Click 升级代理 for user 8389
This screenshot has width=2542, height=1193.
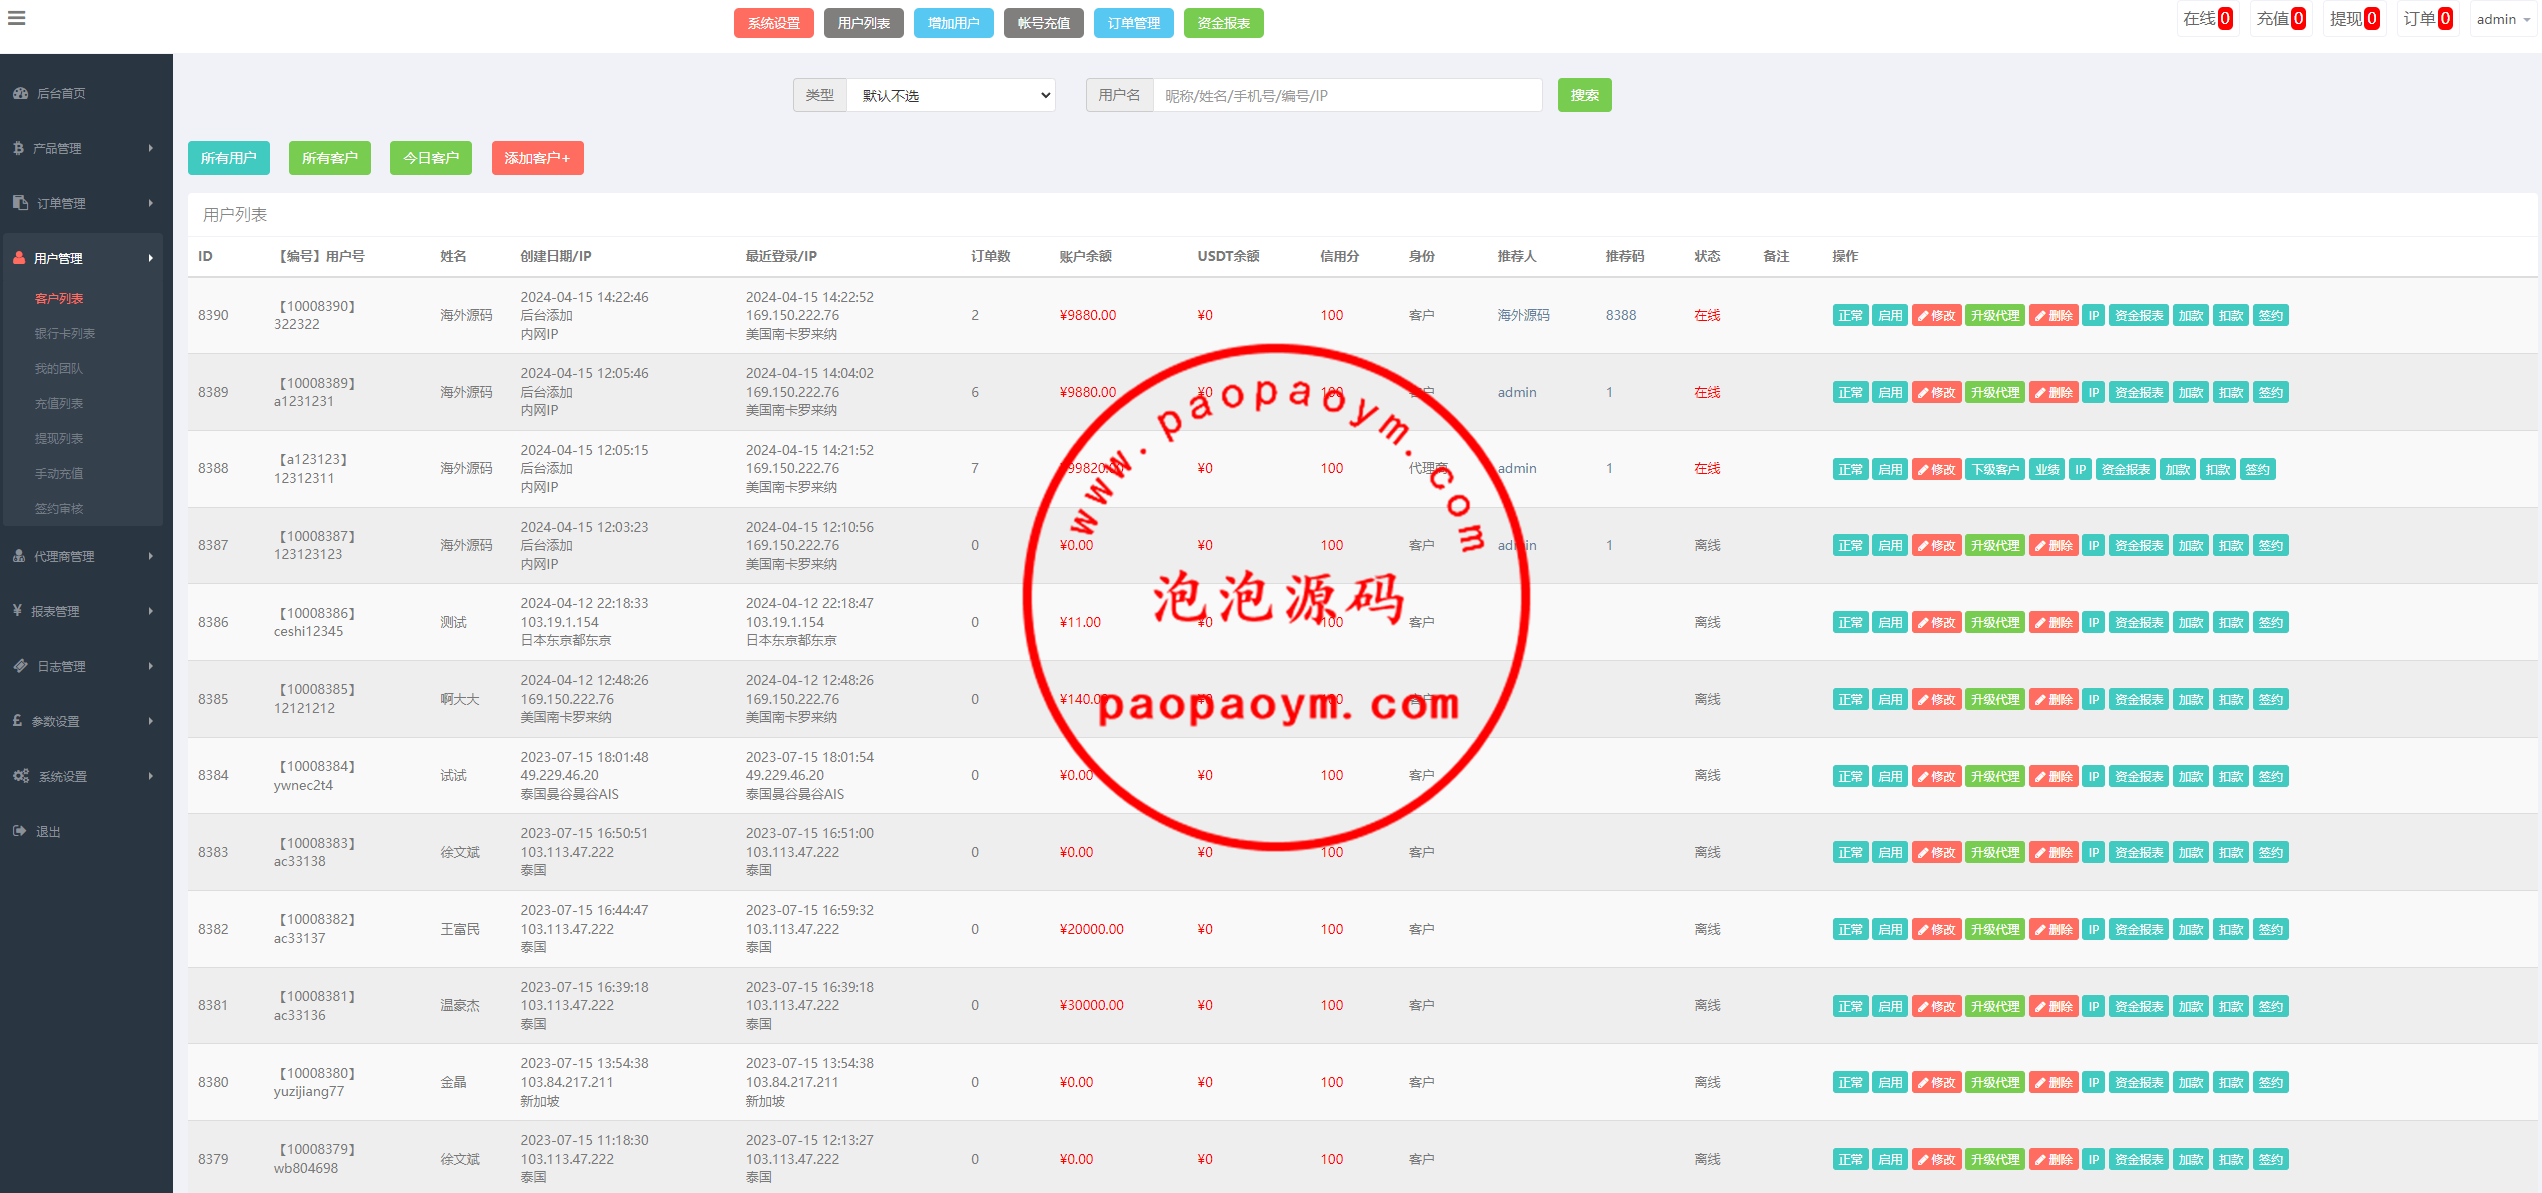pyautogui.click(x=1995, y=392)
